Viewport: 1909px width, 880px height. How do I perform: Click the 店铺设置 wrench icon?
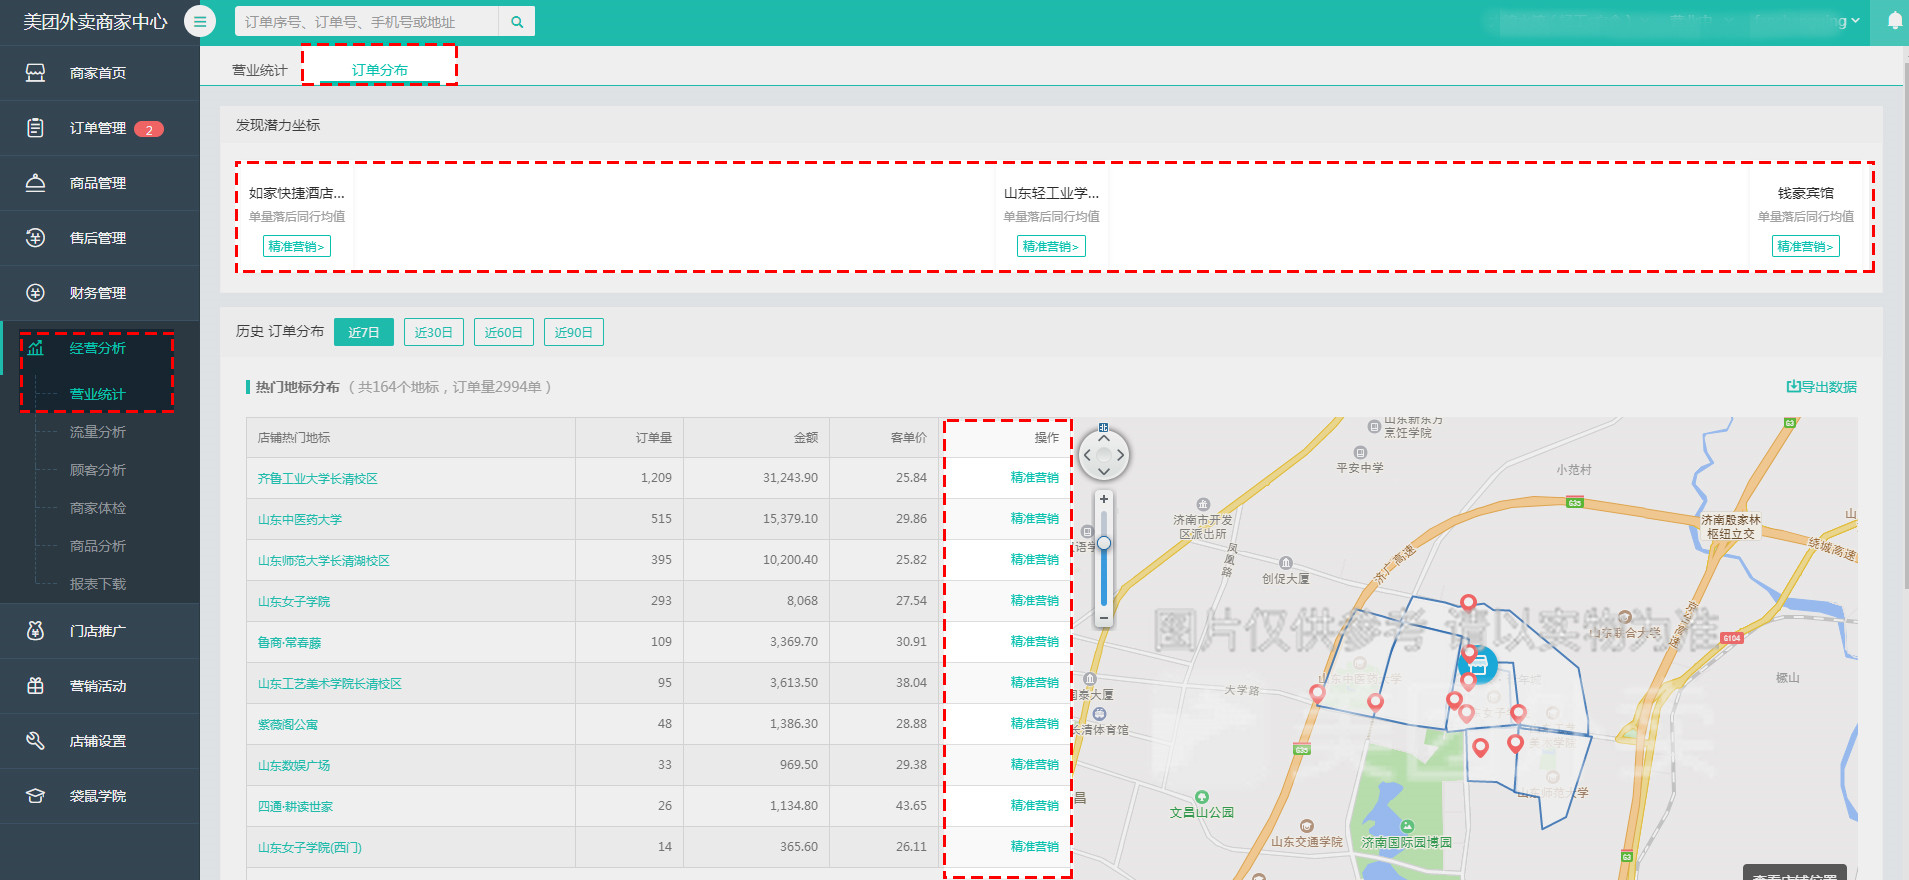[x=35, y=741]
